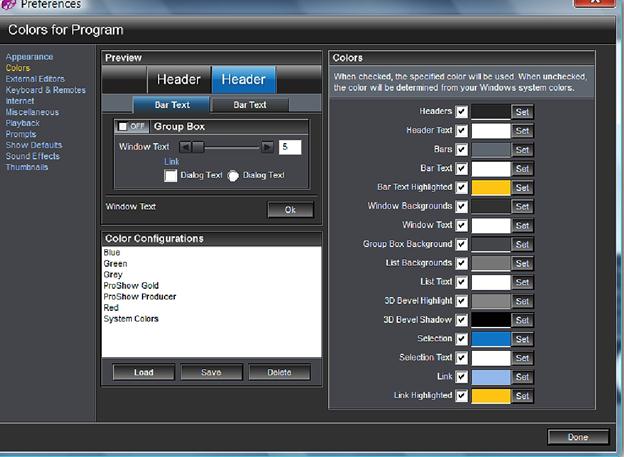
Task: Uncheck the Bar Text Highlighted checkbox
Action: [x=461, y=187]
